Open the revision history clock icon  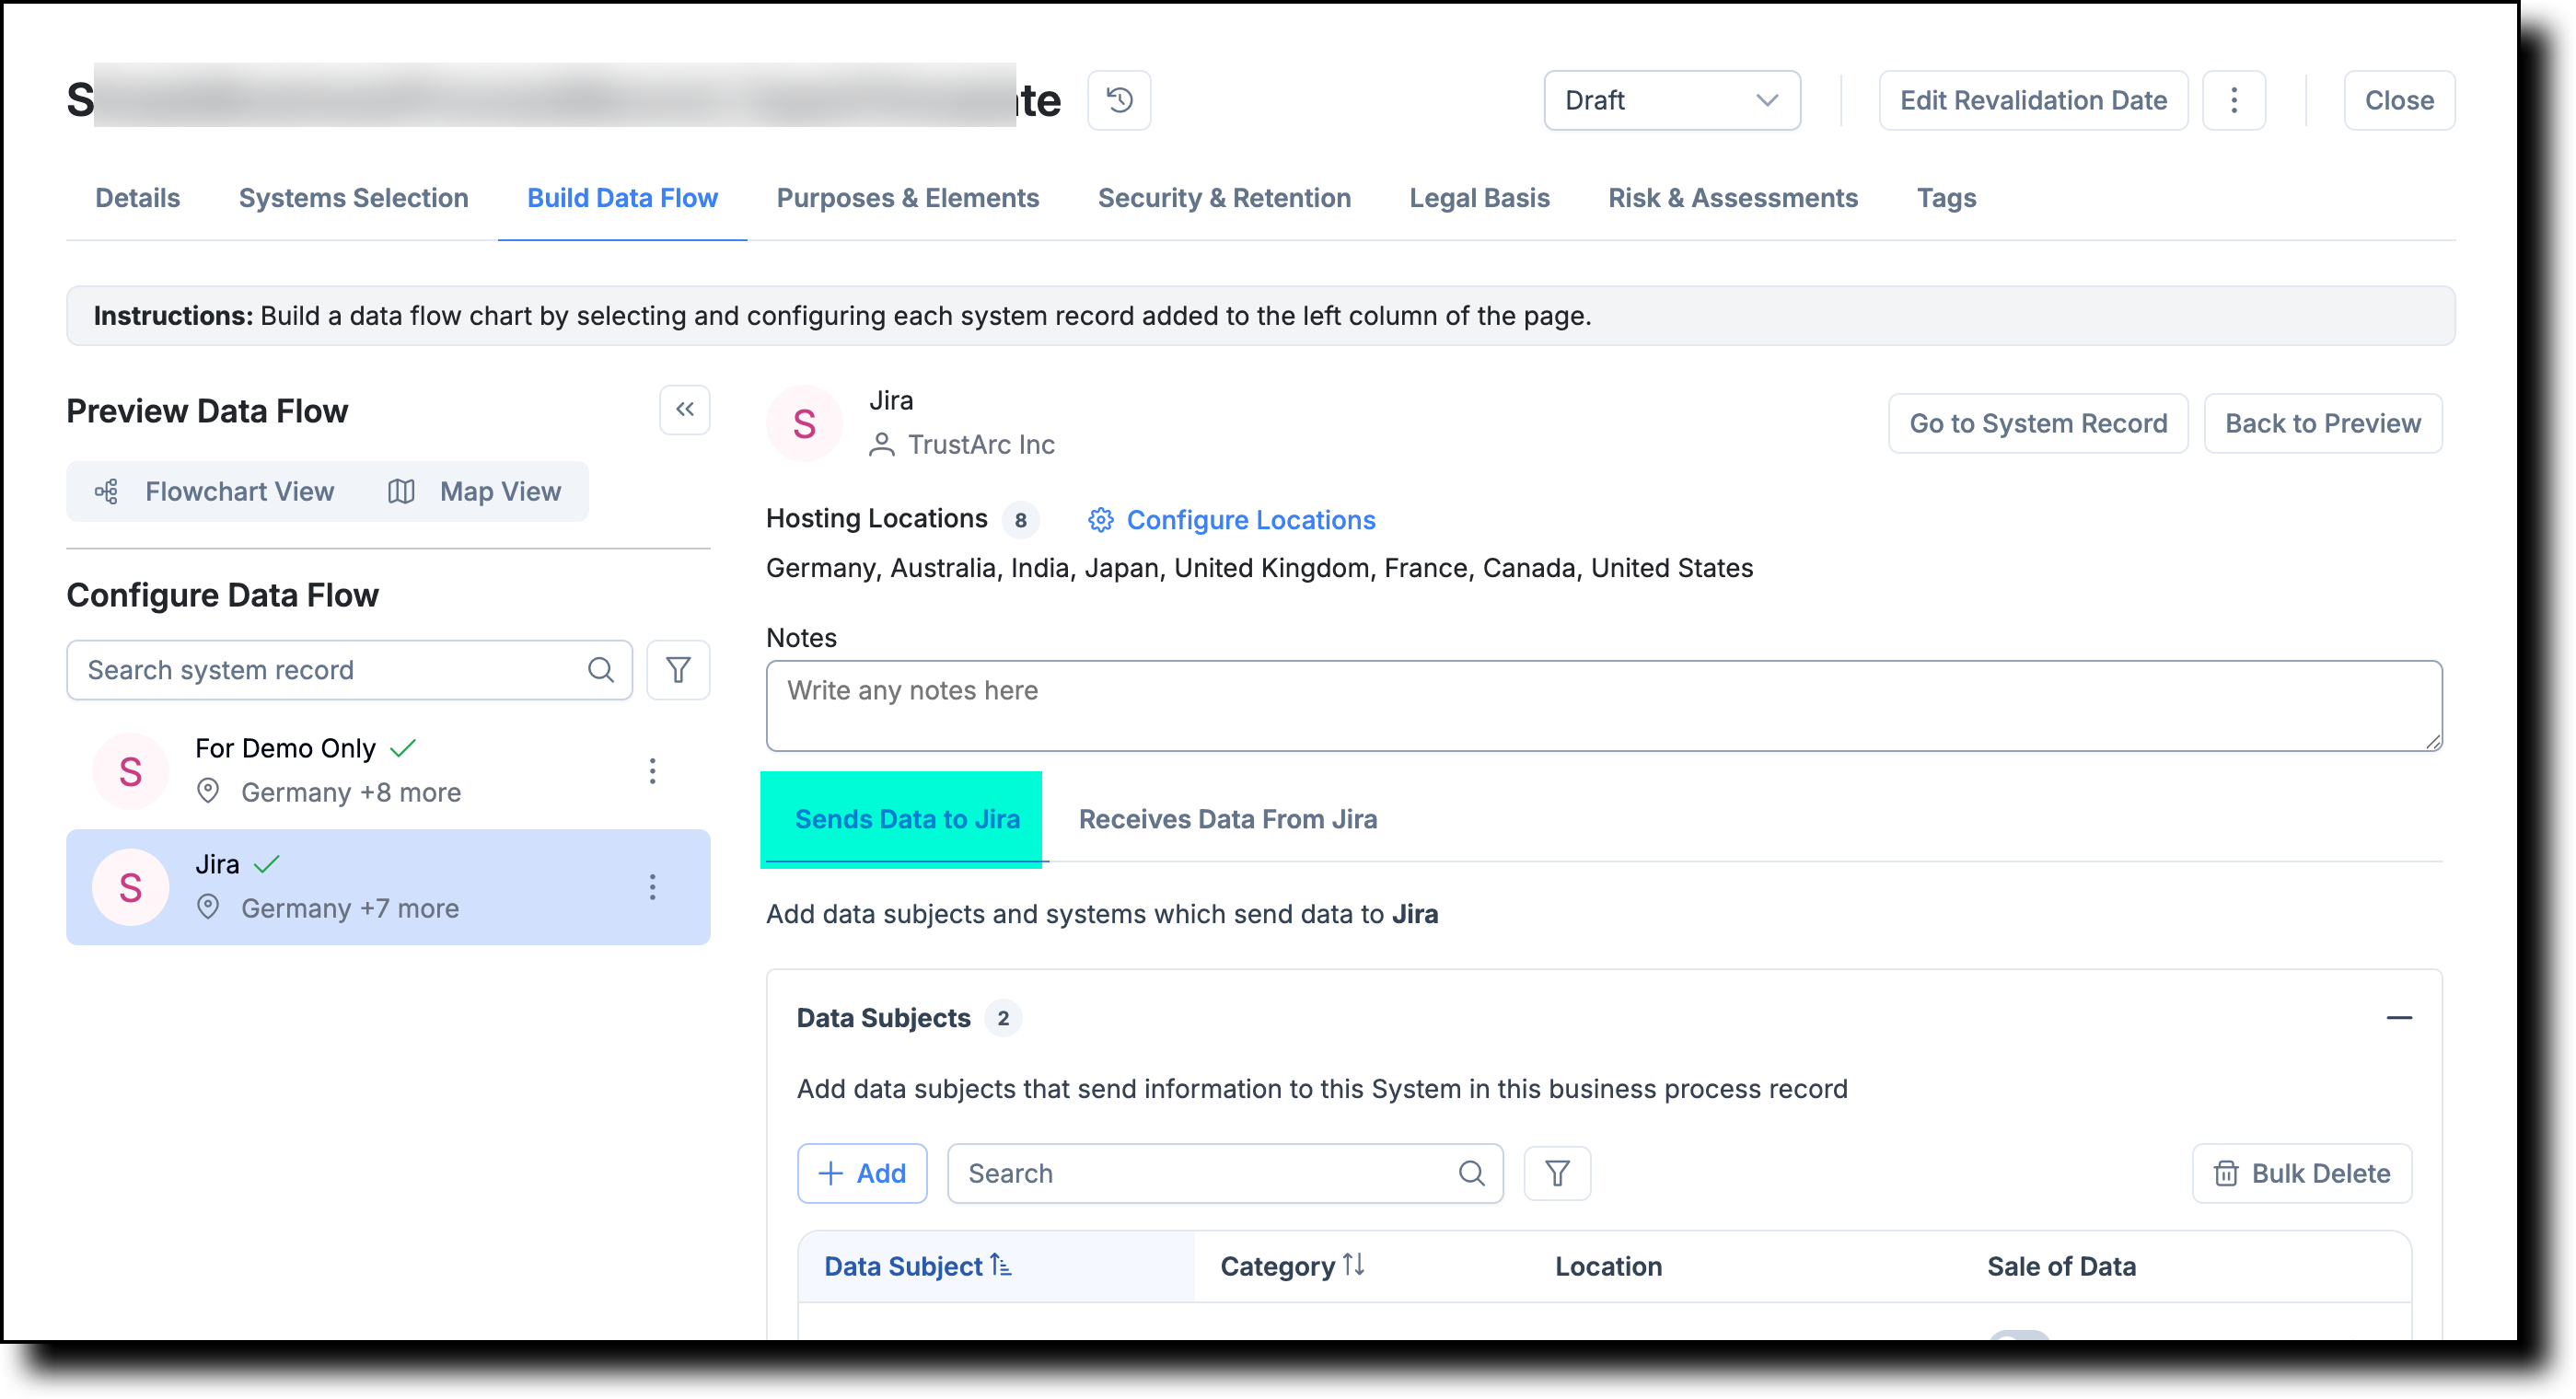point(1119,100)
